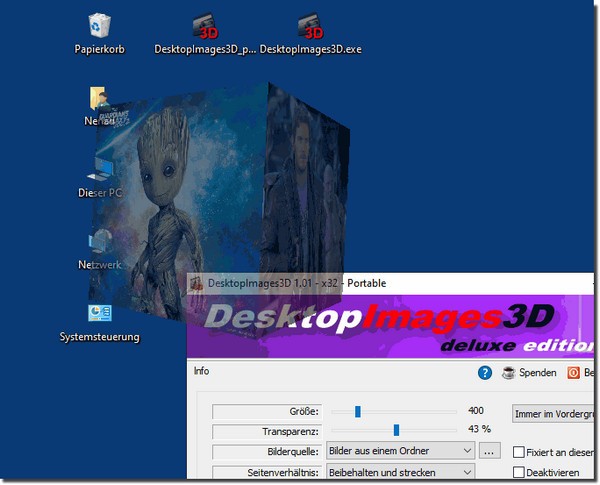Click the Dieser PC desktop icon
Screen dimensions: 600x485
[100, 170]
